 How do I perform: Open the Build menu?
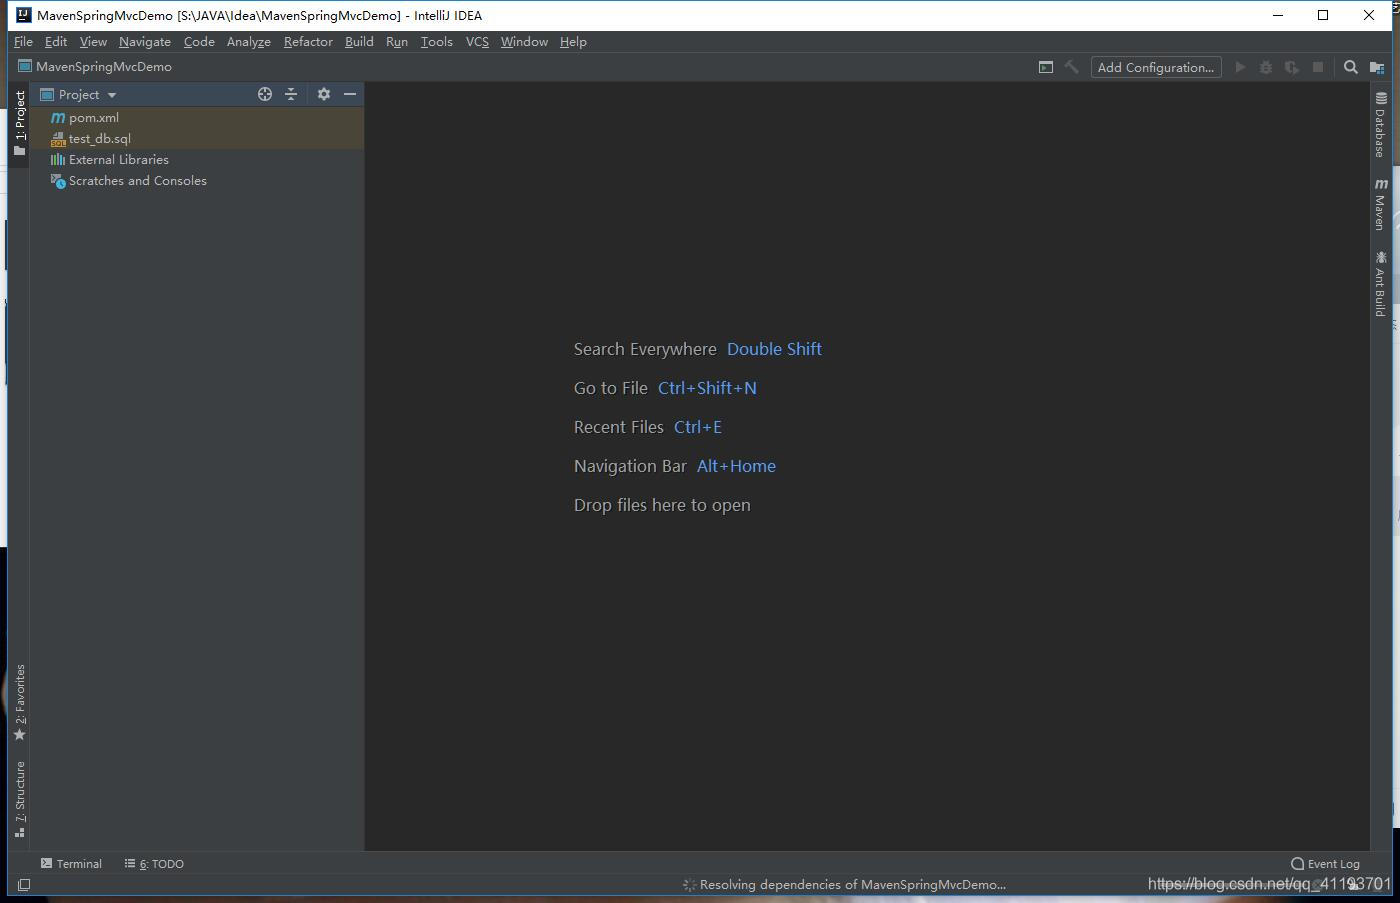point(359,42)
